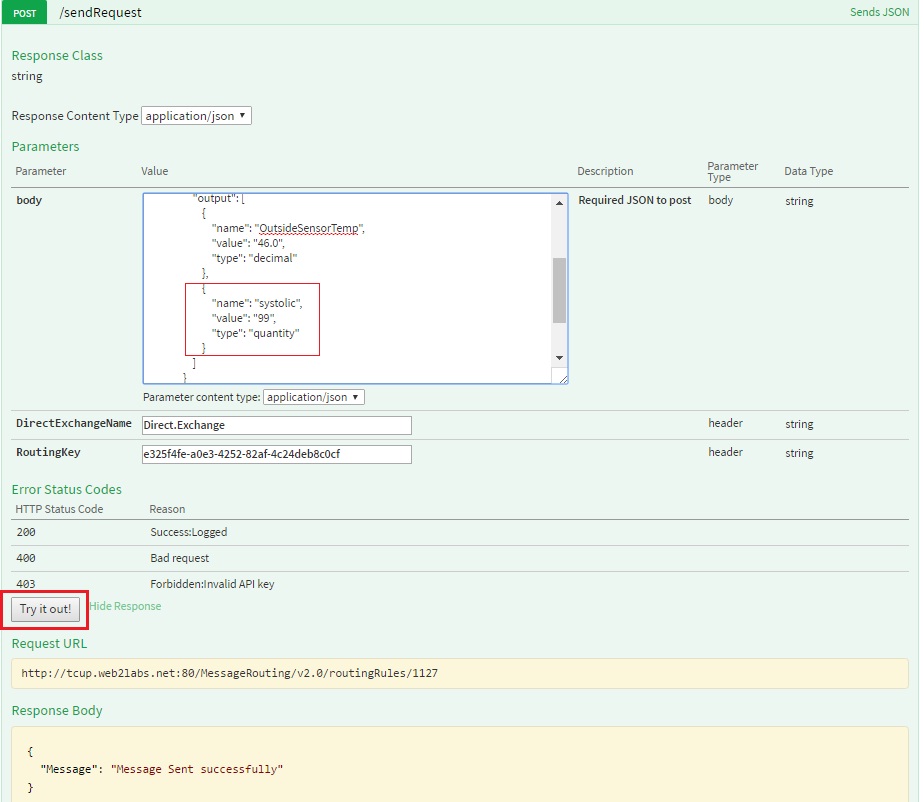Click the Forbidden:Invalid API key reason

[x=212, y=584]
